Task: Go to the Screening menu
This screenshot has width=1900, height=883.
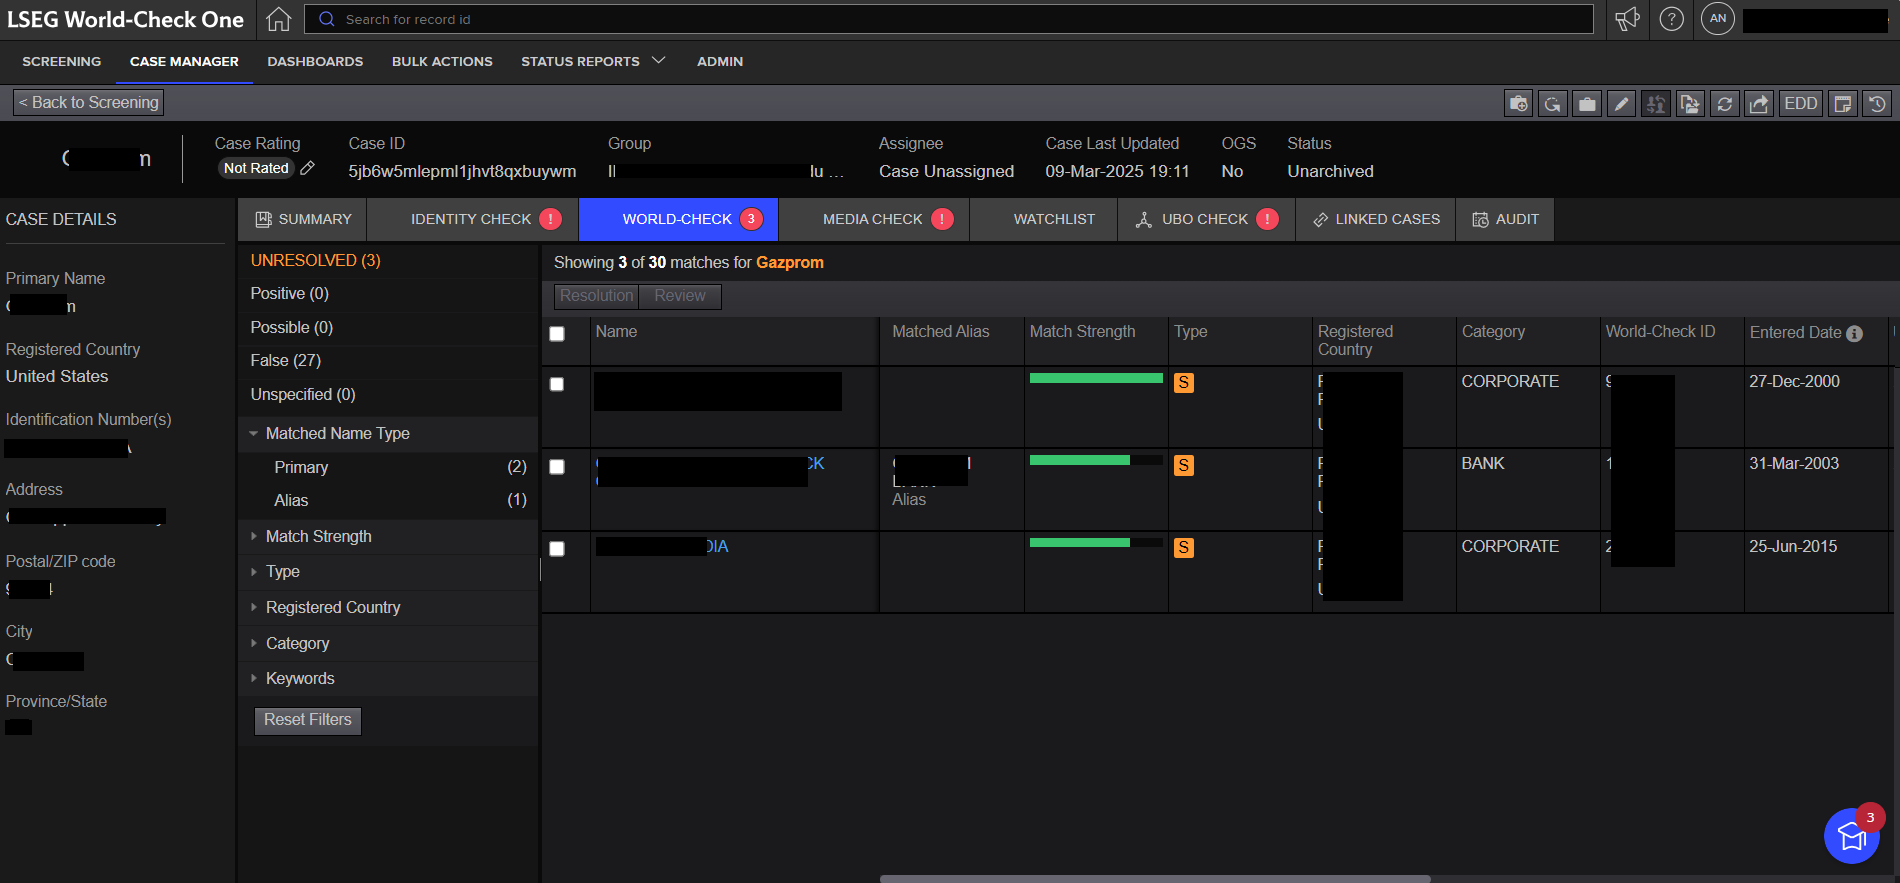Action: (x=62, y=61)
